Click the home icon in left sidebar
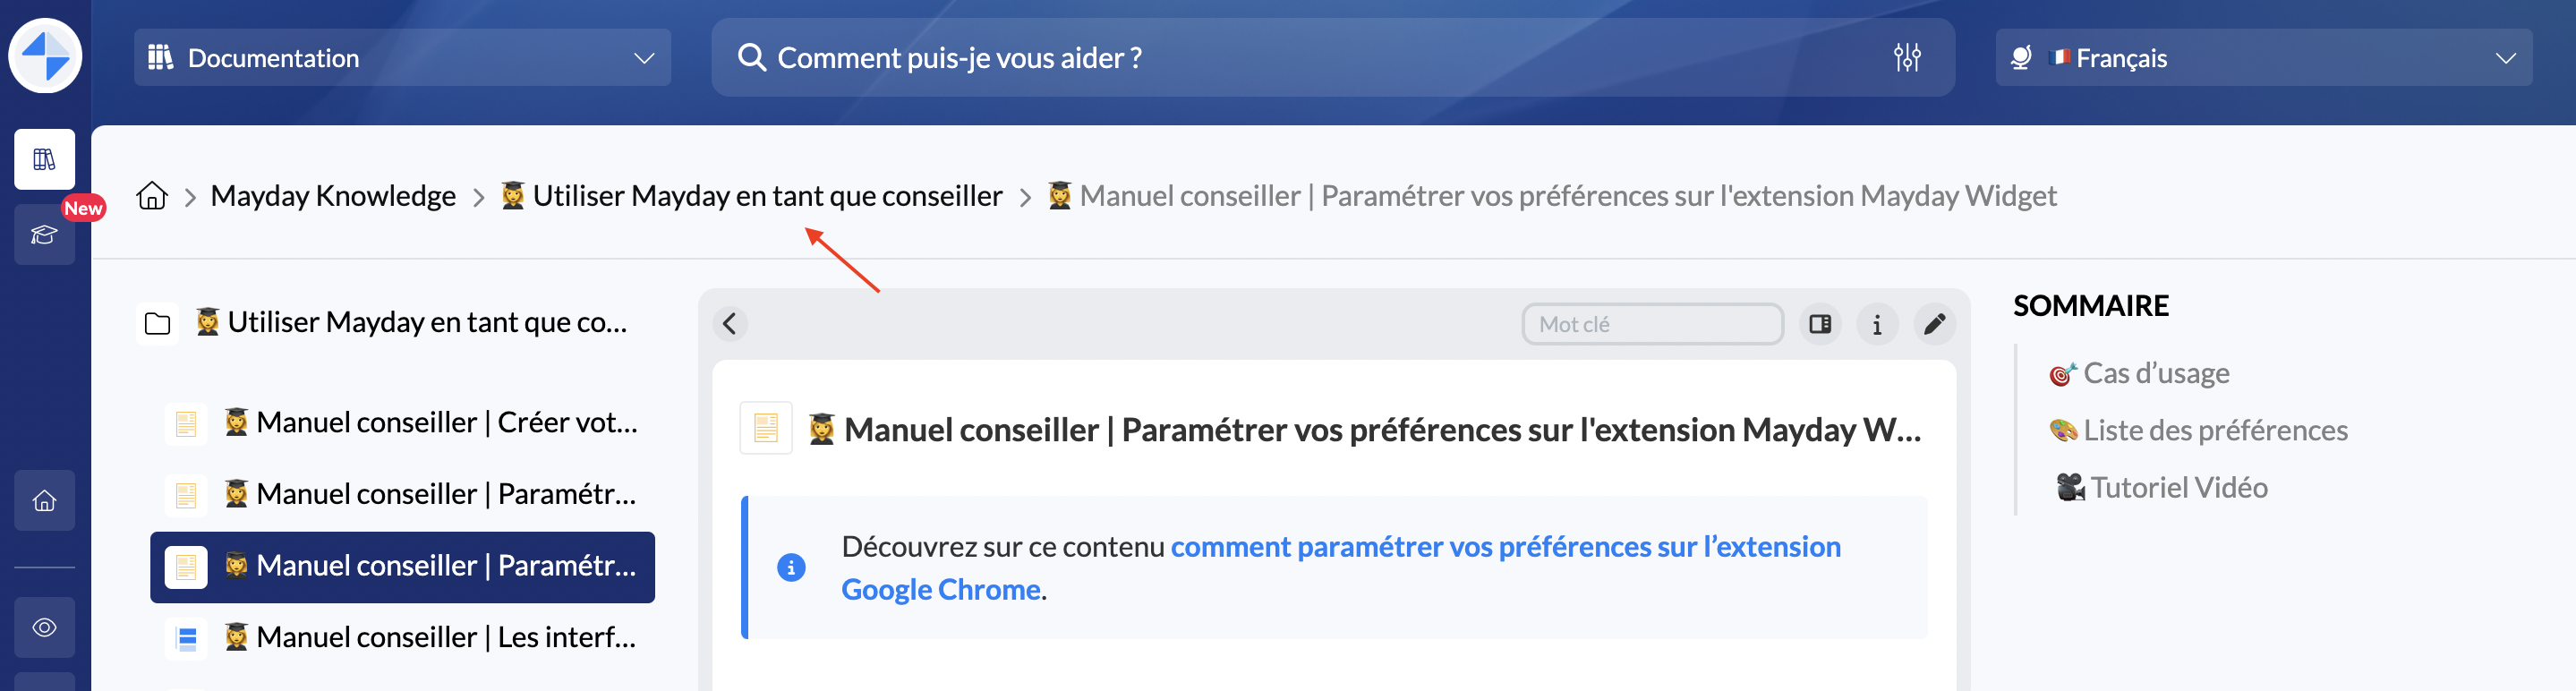Image resolution: width=2576 pixels, height=691 pixels. coord(45,500)
